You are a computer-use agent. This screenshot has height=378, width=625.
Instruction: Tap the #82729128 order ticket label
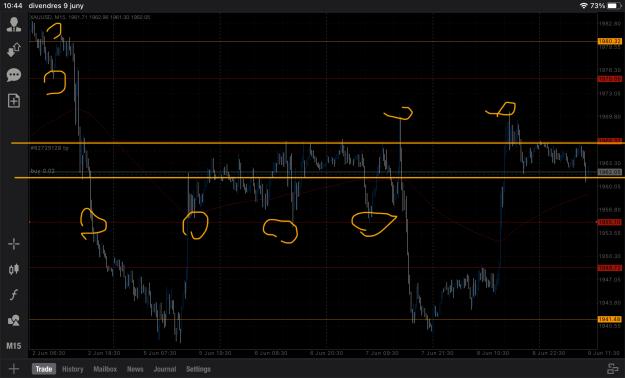coord(49,148)
